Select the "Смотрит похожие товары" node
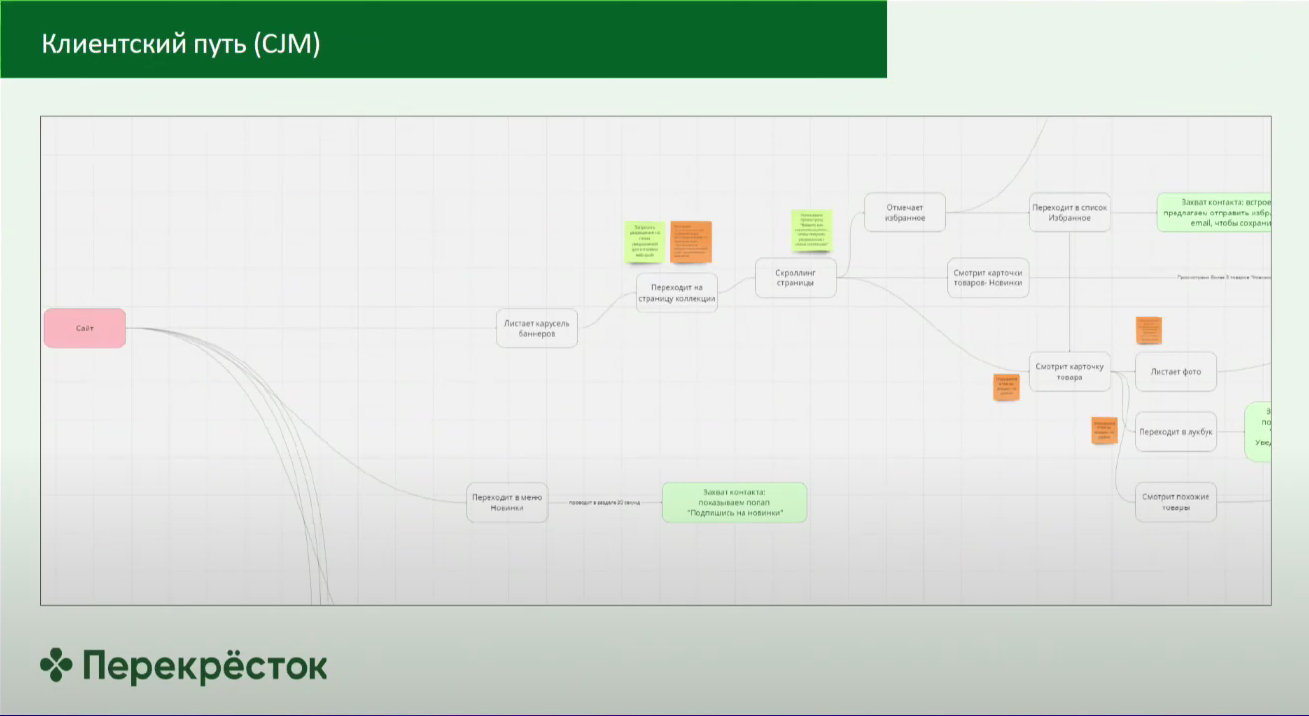Image resolution: width=1309 pixels, height=716 pixels. pyautogui.click(x=1176, y=502)
